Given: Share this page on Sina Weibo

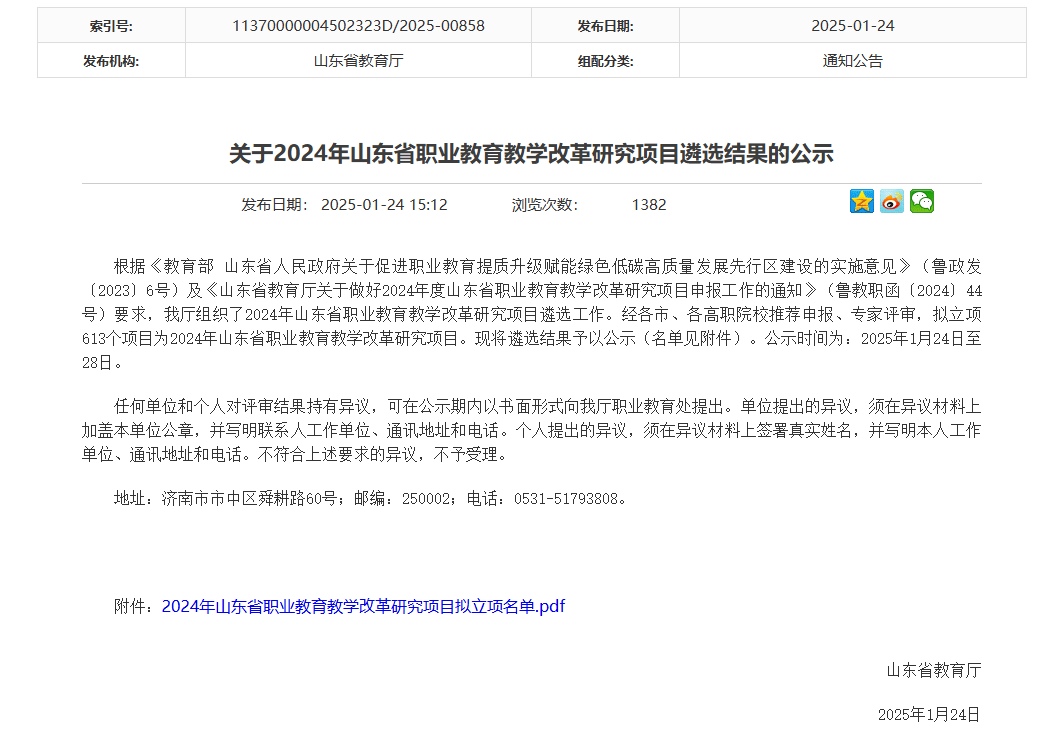Looking at the screenshot, I should 892,202.
